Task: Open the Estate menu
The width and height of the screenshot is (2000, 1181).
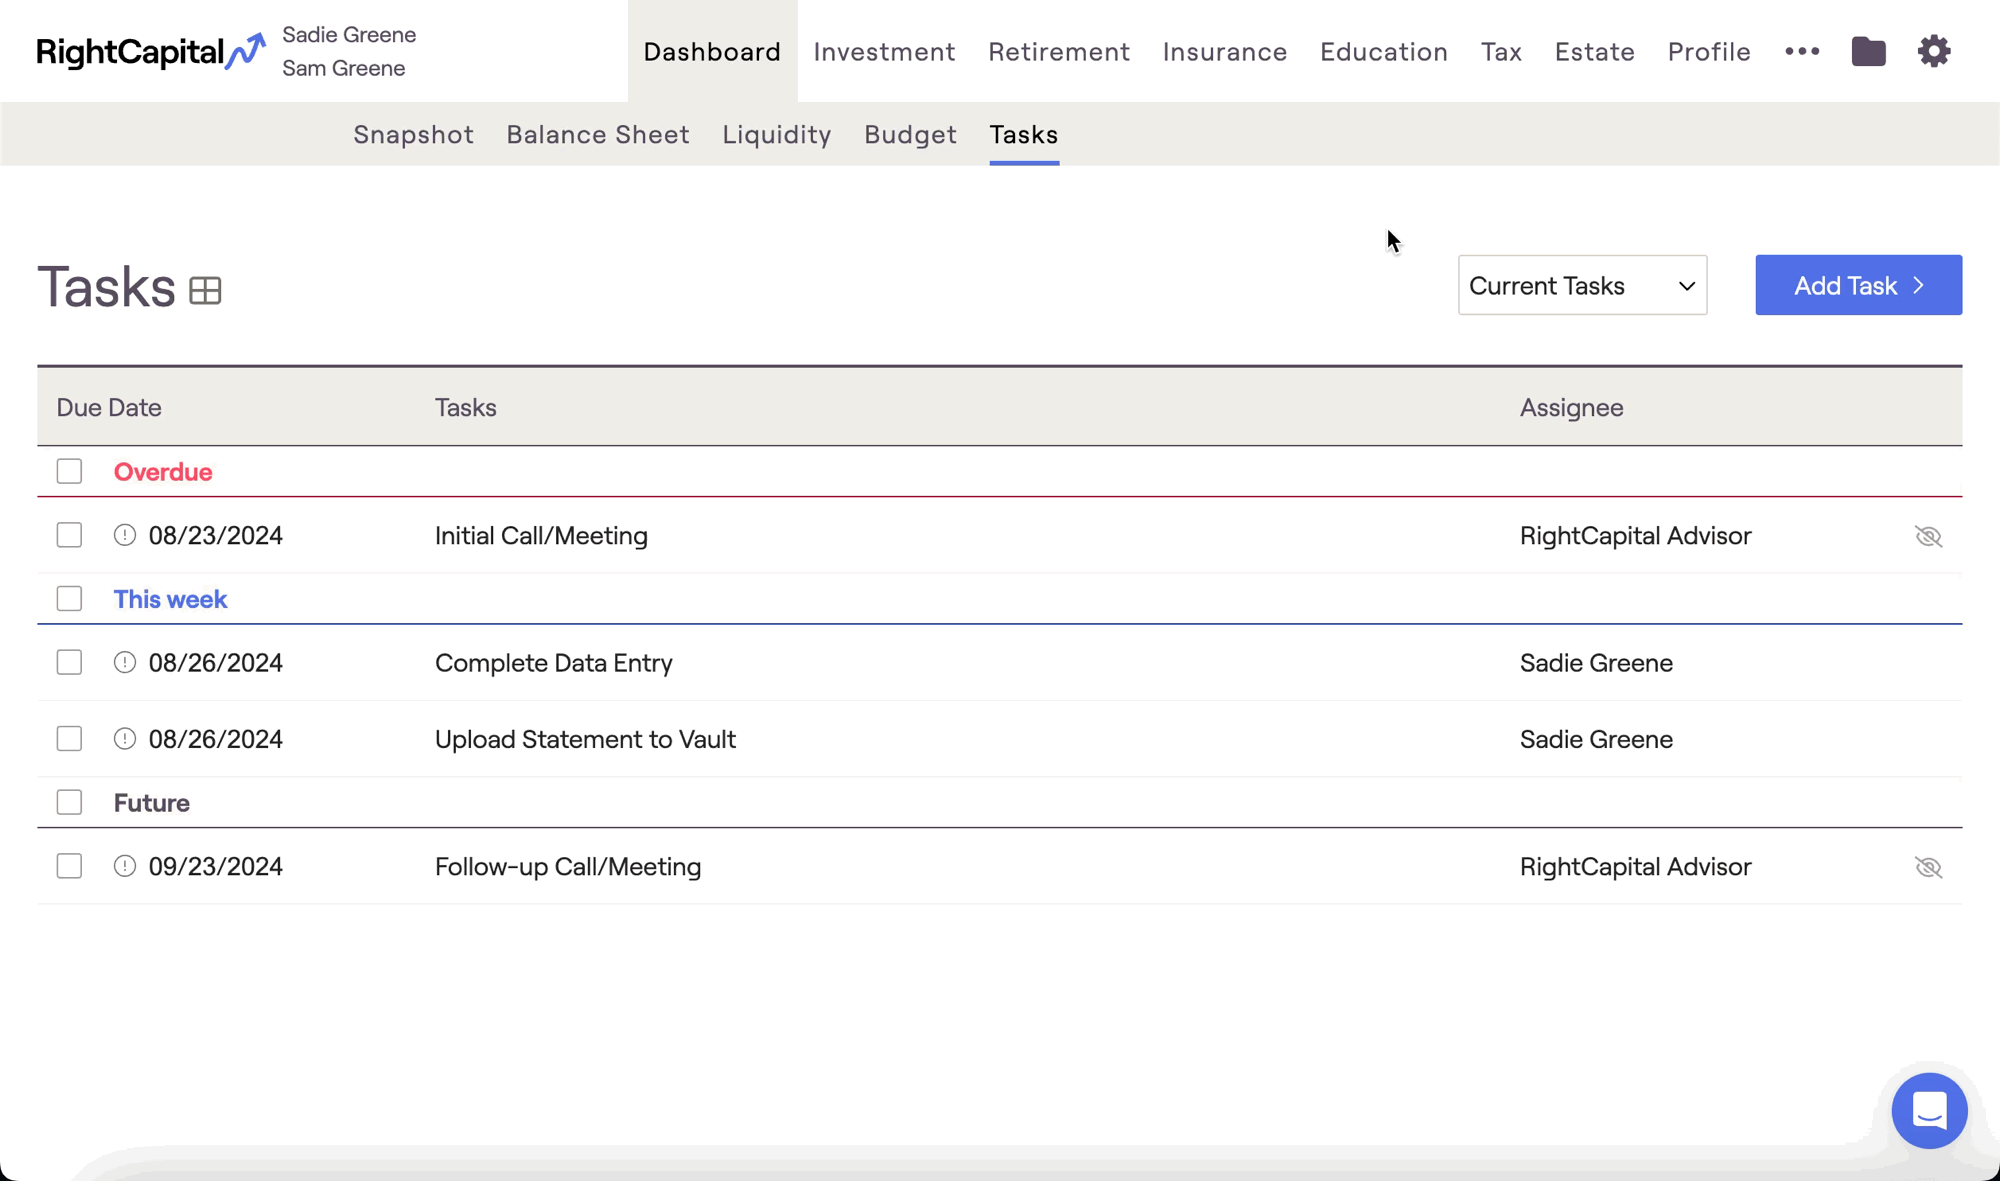Action: [1594, 51]
